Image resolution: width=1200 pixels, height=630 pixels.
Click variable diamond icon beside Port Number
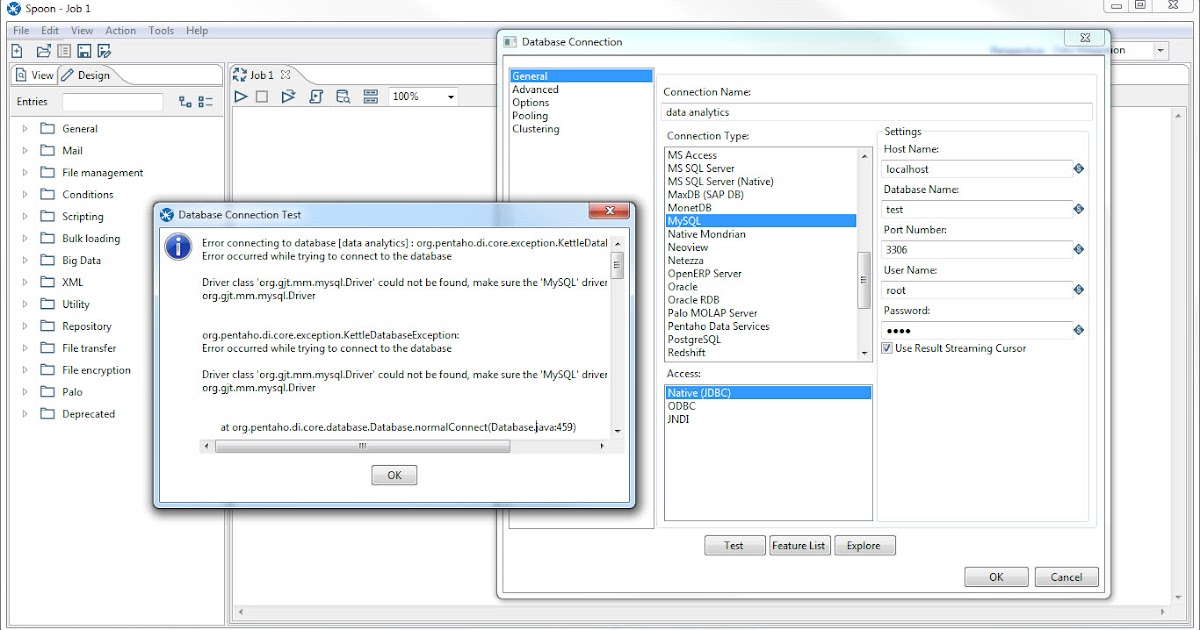pos(1079,250)
